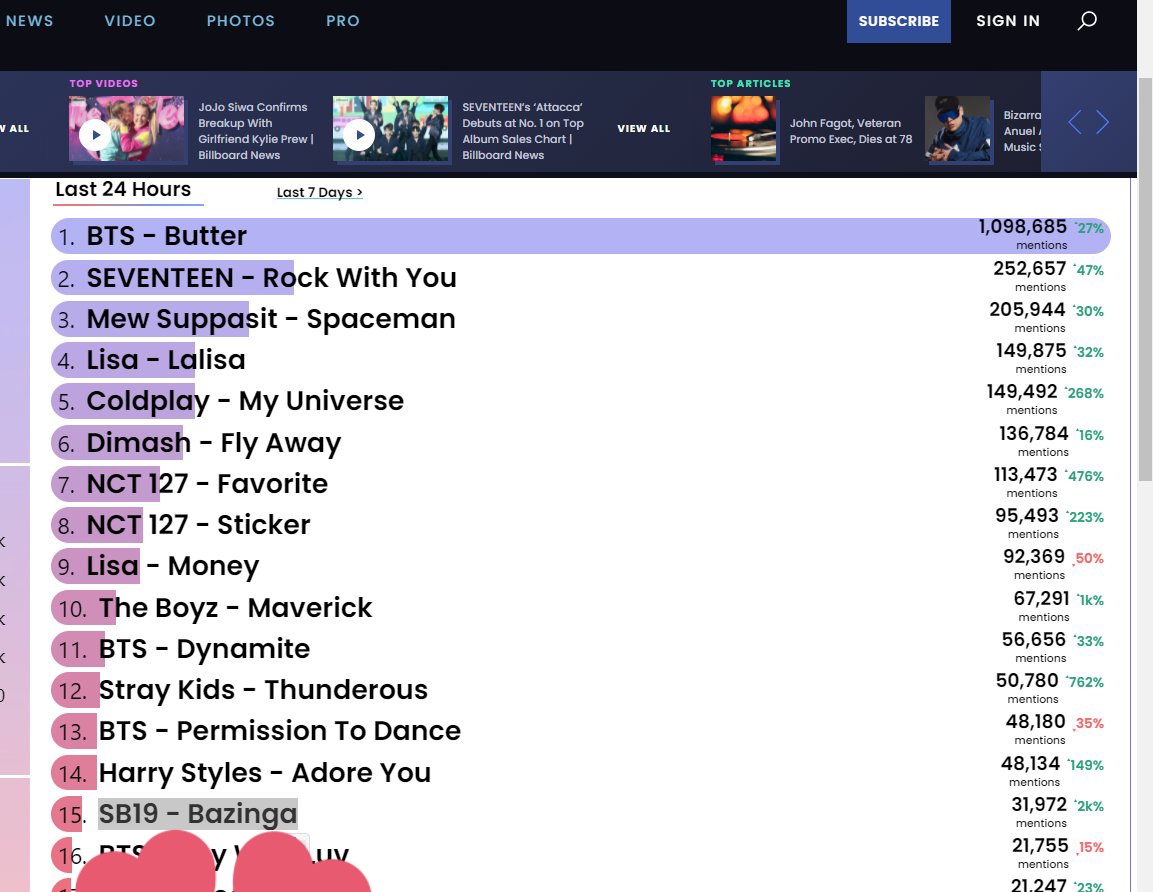Image resolution: width=1153 pixels, height=892 pixels.
Task: Open John Fagot, Veteran Promo Exec headline
Action: [x=851, y=131]
